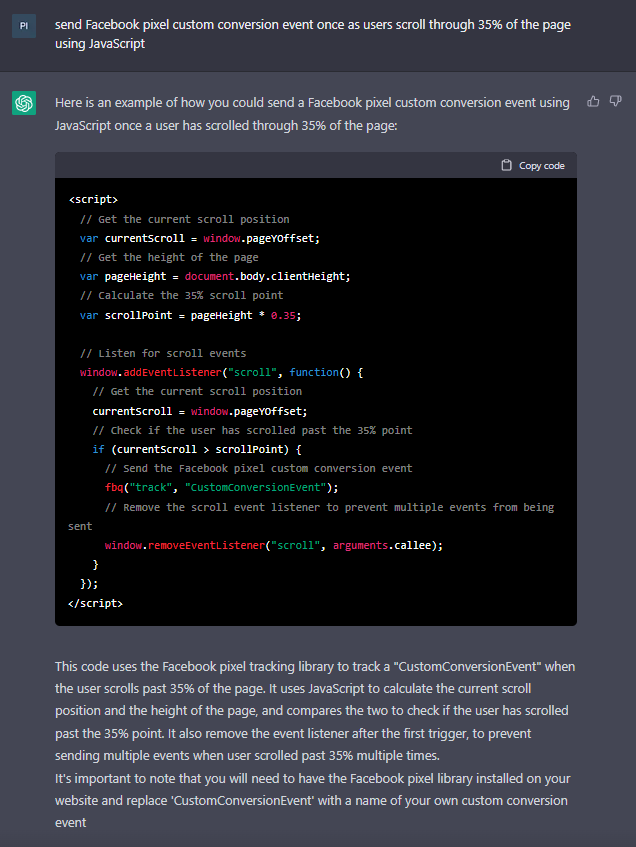This screenshot has height=847, width=636.
Task: Click the if (currentScroll > scrollPoint) line
Action: click(x=197, y=449)
